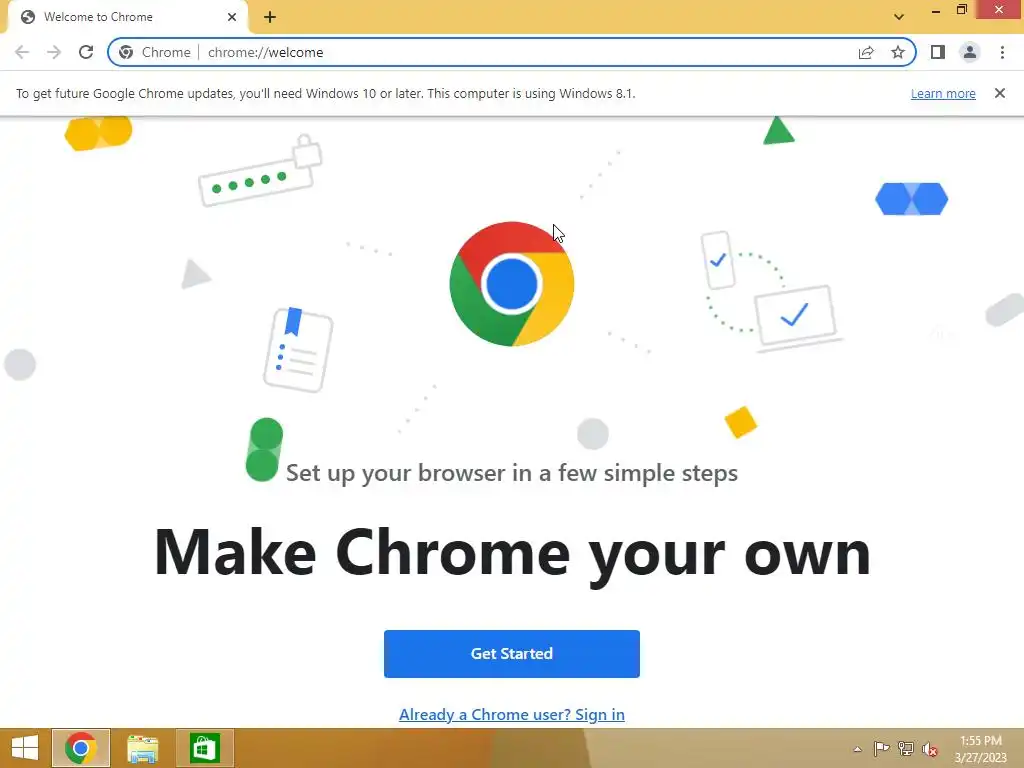Open Already a Chrome user? Sign in

[x=512, y=714]
